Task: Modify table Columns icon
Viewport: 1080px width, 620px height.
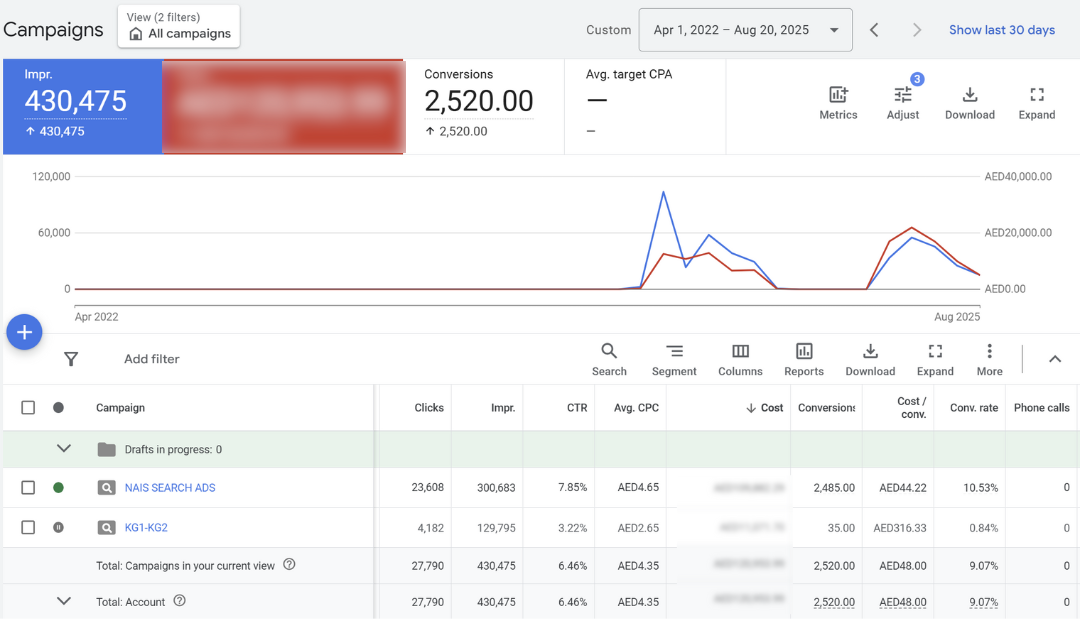Action: click(740, 352)
